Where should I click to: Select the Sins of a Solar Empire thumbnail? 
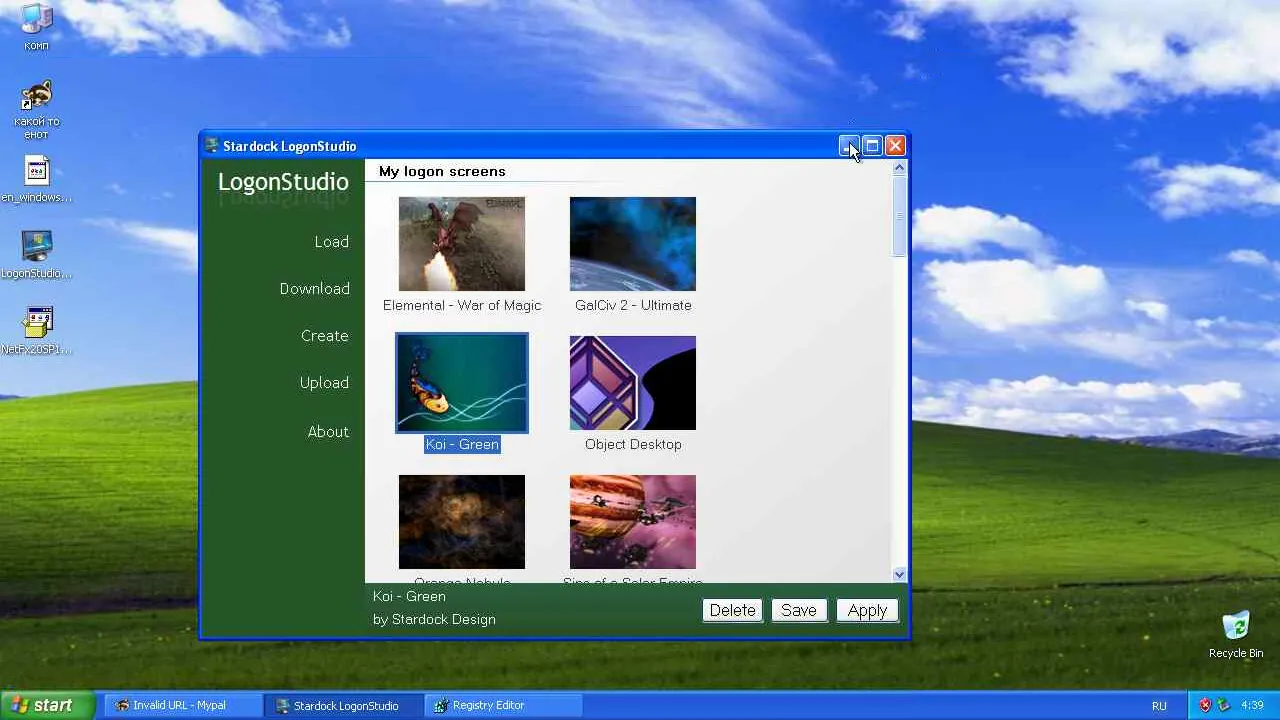[x=633, y=522]
